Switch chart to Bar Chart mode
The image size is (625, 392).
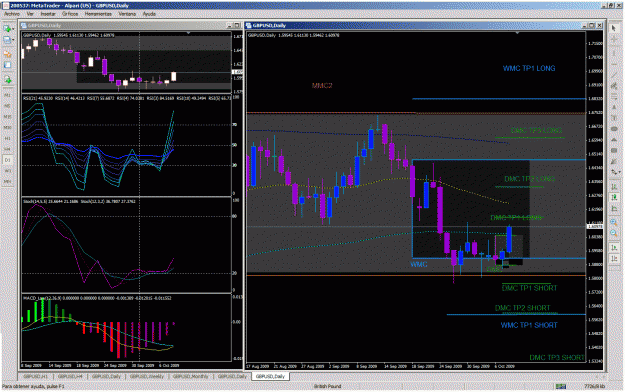[x=614, y=186]
